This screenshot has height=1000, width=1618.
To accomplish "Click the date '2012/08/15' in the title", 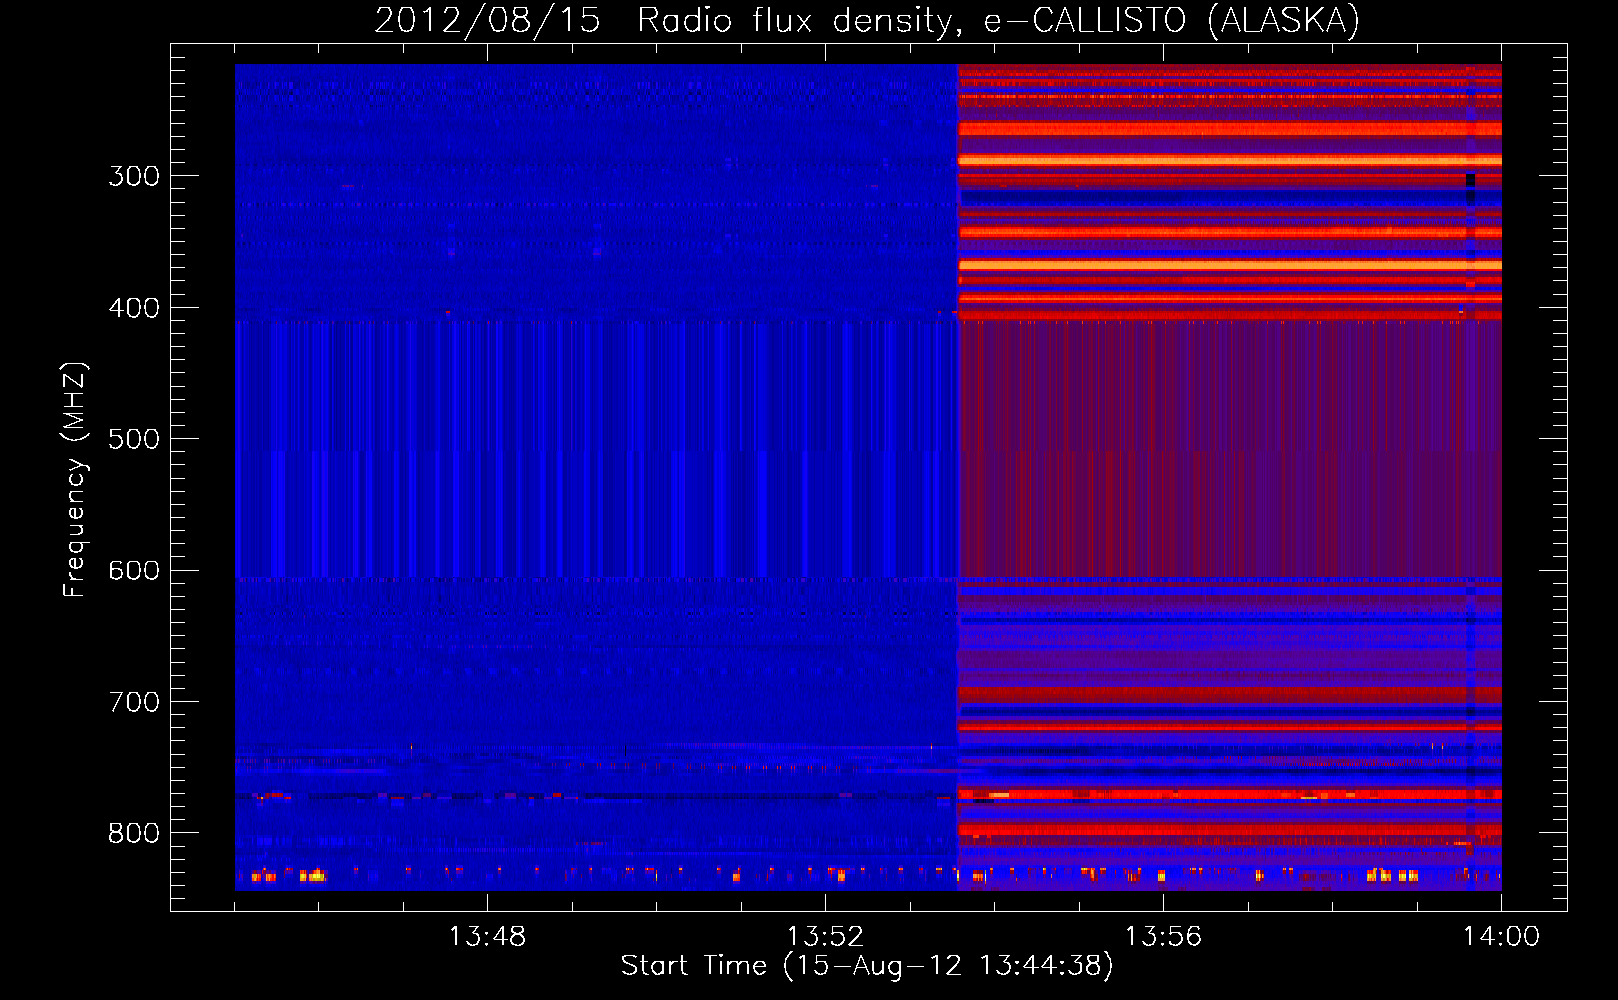I will click(x=487, y=20).
